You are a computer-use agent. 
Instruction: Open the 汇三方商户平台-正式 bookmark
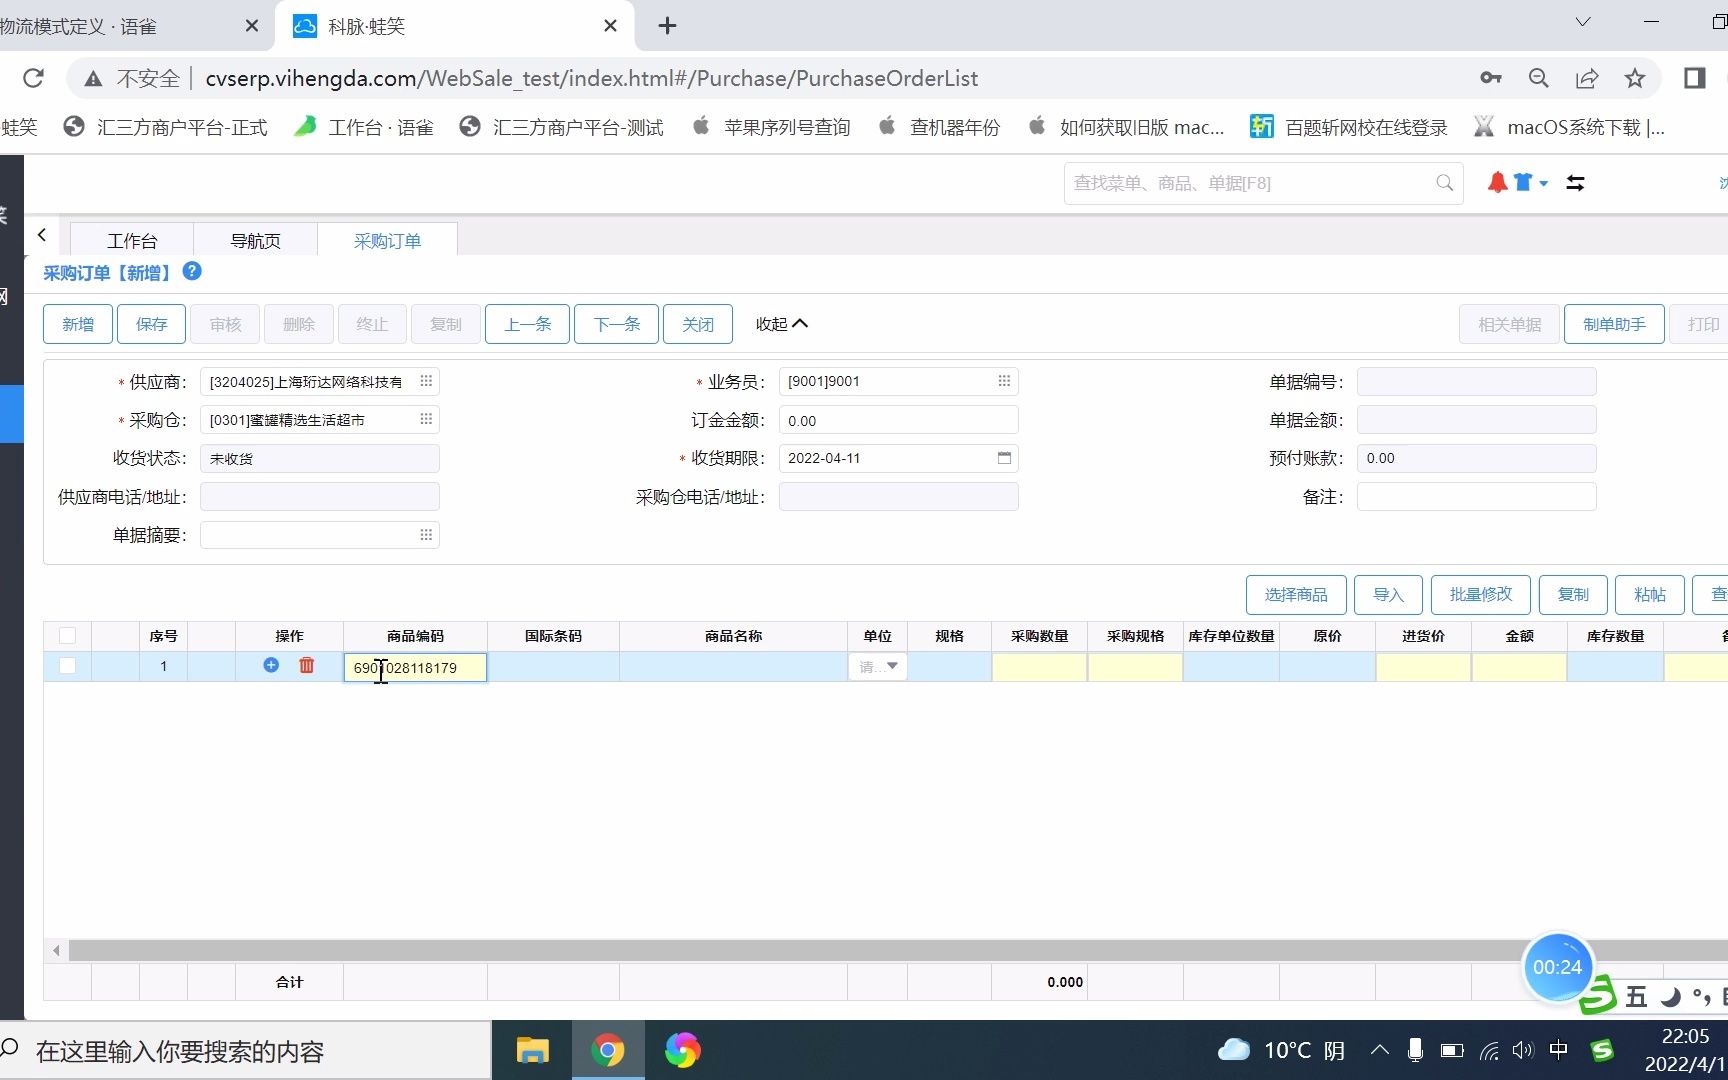165,127
